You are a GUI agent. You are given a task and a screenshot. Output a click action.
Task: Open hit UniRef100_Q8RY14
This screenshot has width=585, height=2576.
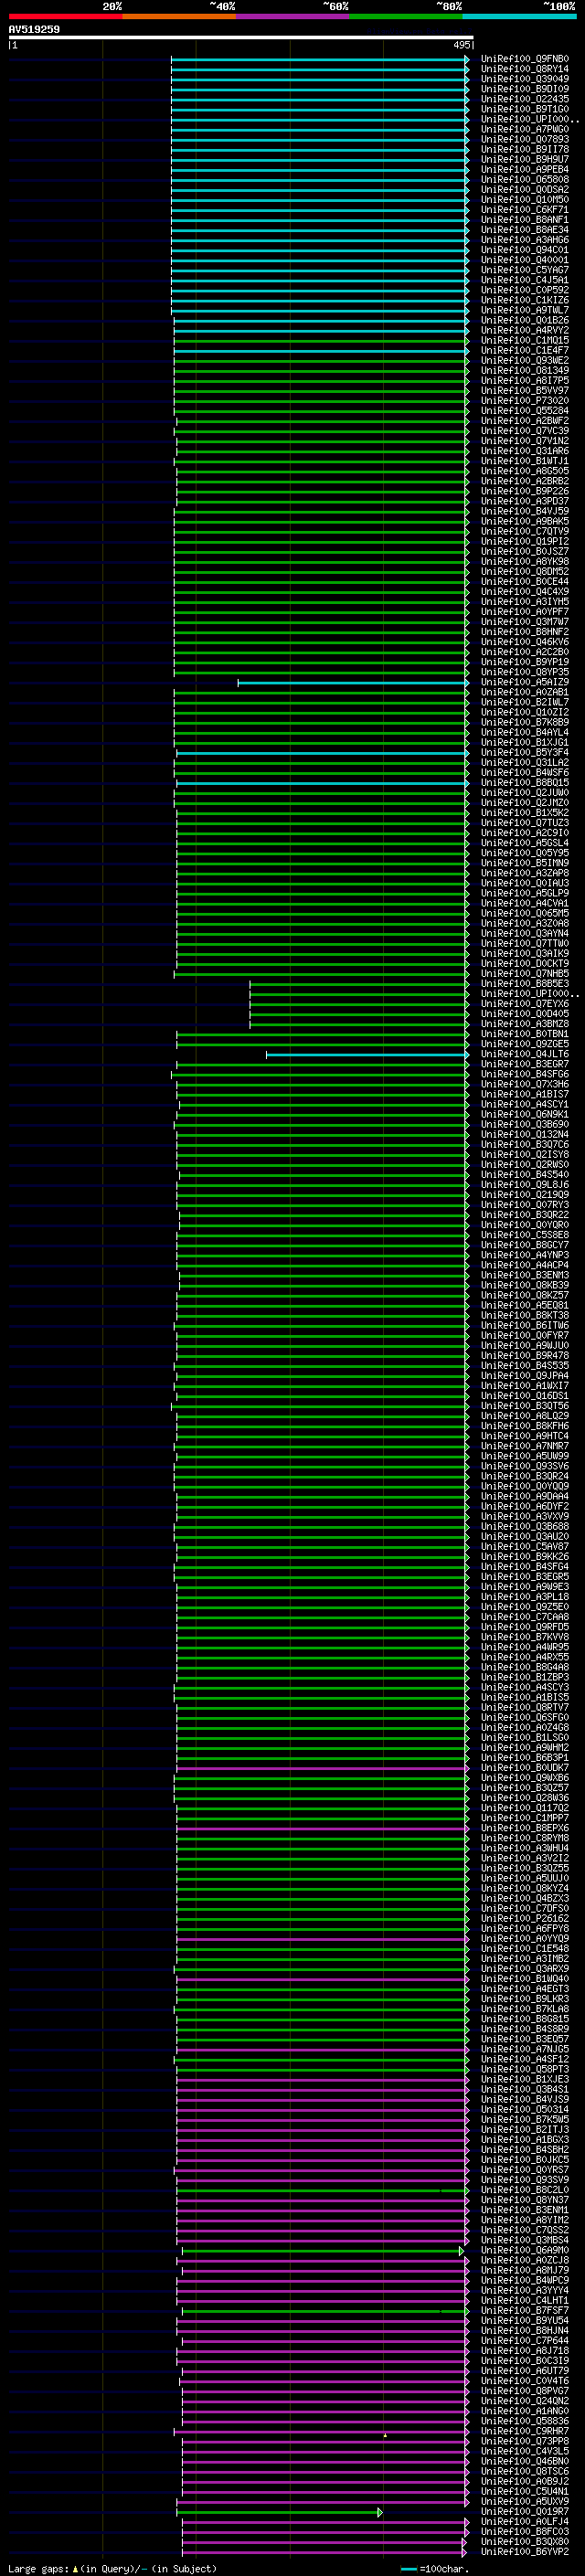point(525,69)
